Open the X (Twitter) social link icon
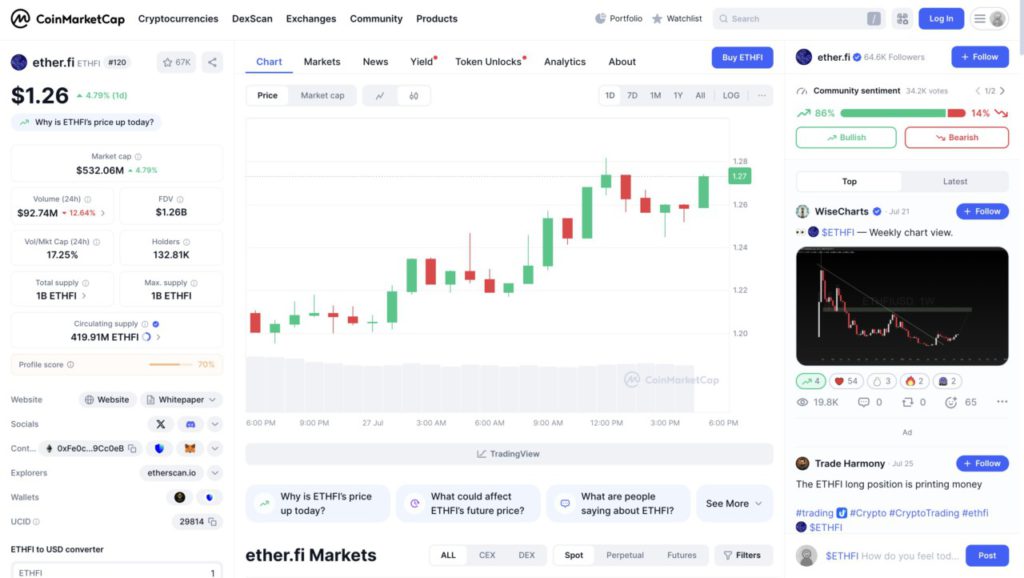The height and width of the screenshot is (578, 1024). 161,424
